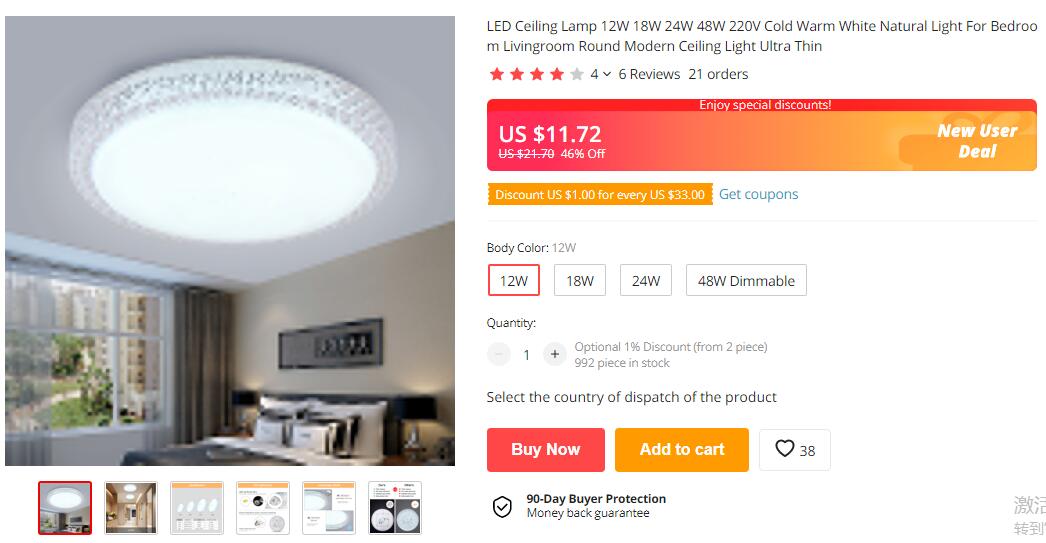Select the 24W option
Image resolution: width=1046 pixels, height=543 pixels.
(646, 280)
